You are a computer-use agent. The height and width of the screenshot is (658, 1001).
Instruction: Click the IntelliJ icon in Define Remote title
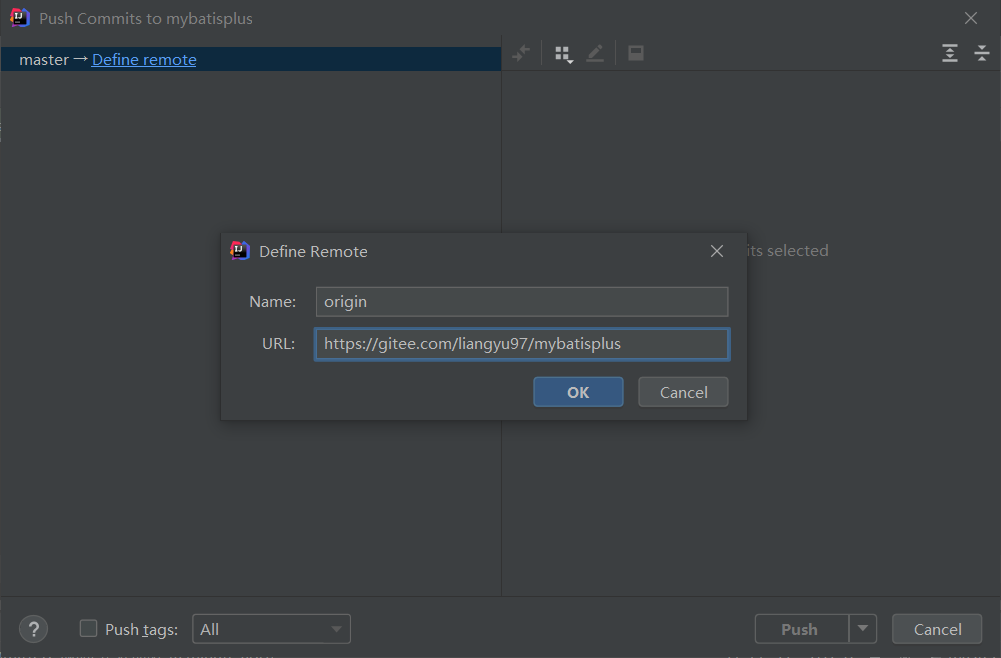(239, 251)
